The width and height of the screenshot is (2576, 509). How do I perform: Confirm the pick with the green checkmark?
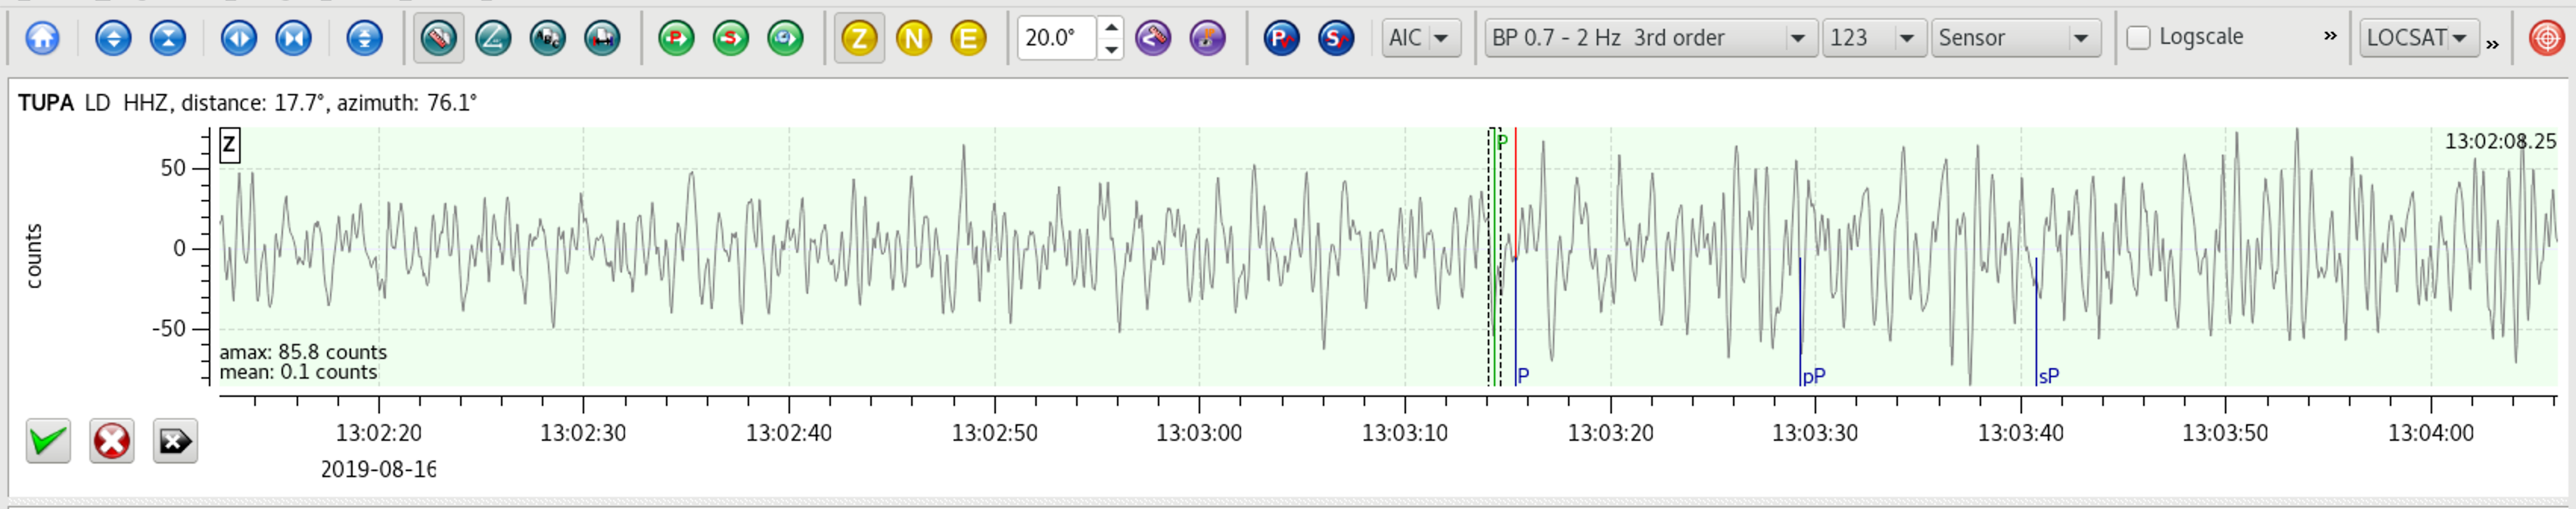tap(48, 441)
